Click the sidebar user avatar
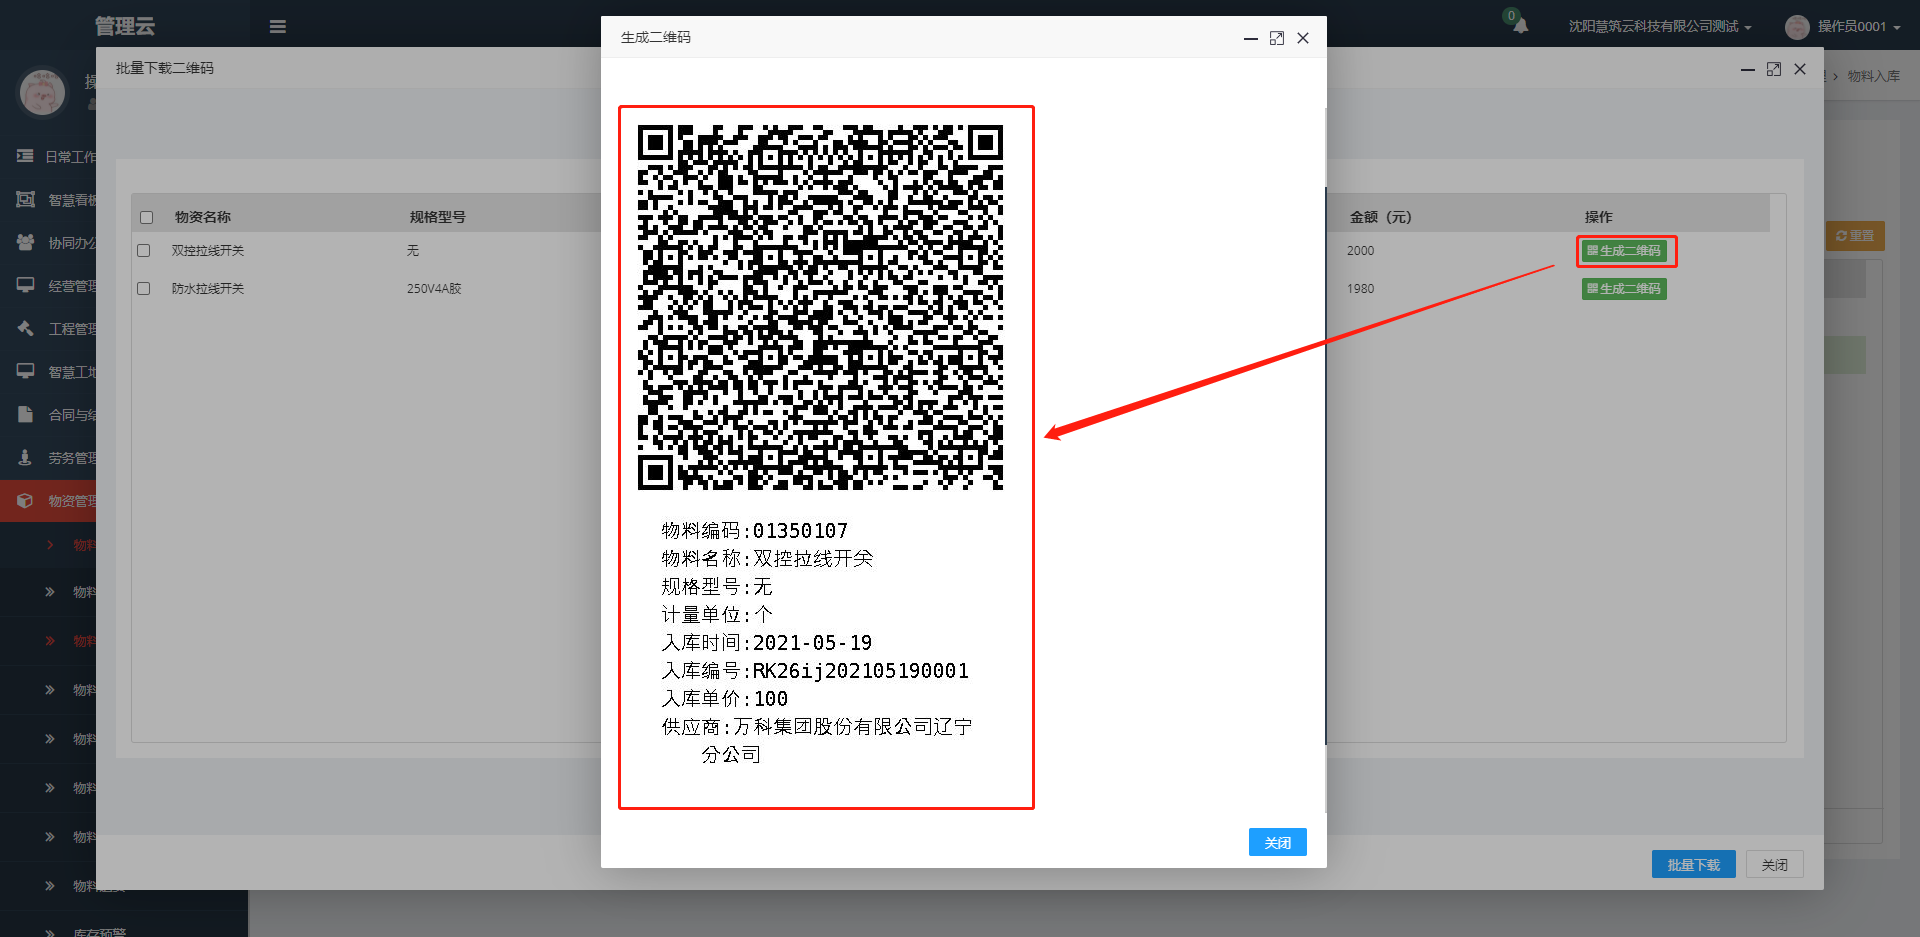This screenshot has width=1920, height=937. (x=43, y=92)
